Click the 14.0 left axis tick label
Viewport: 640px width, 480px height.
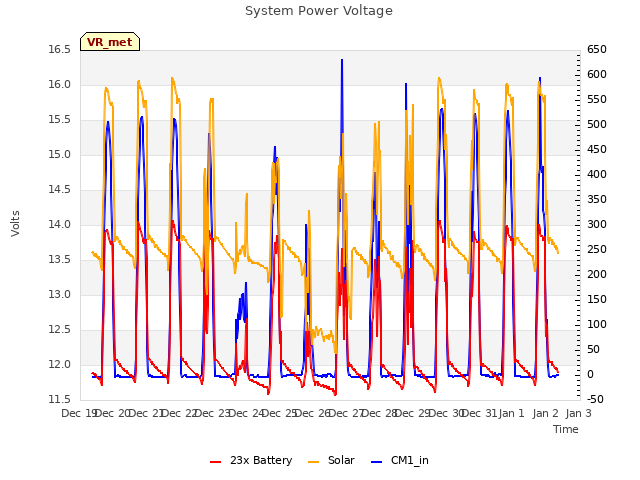coord(60,224)
